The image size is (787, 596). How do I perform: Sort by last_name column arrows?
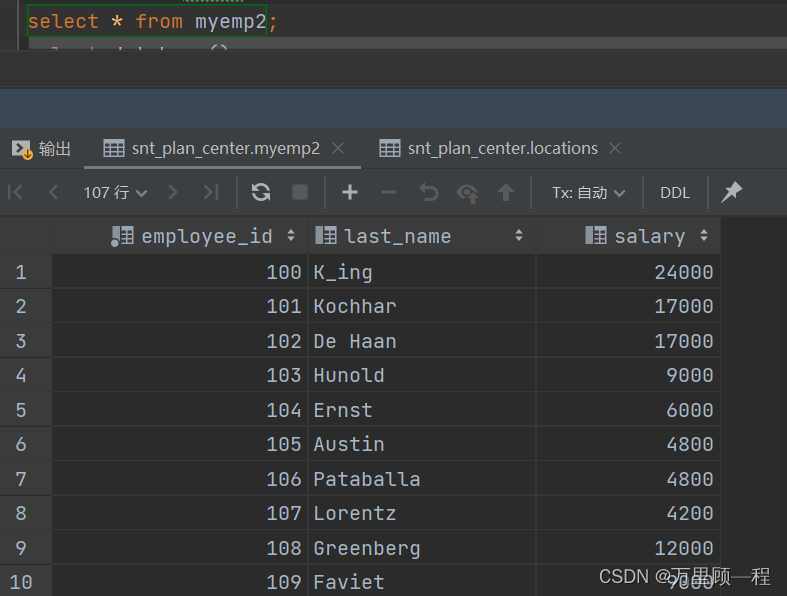[x=519, y=235]
